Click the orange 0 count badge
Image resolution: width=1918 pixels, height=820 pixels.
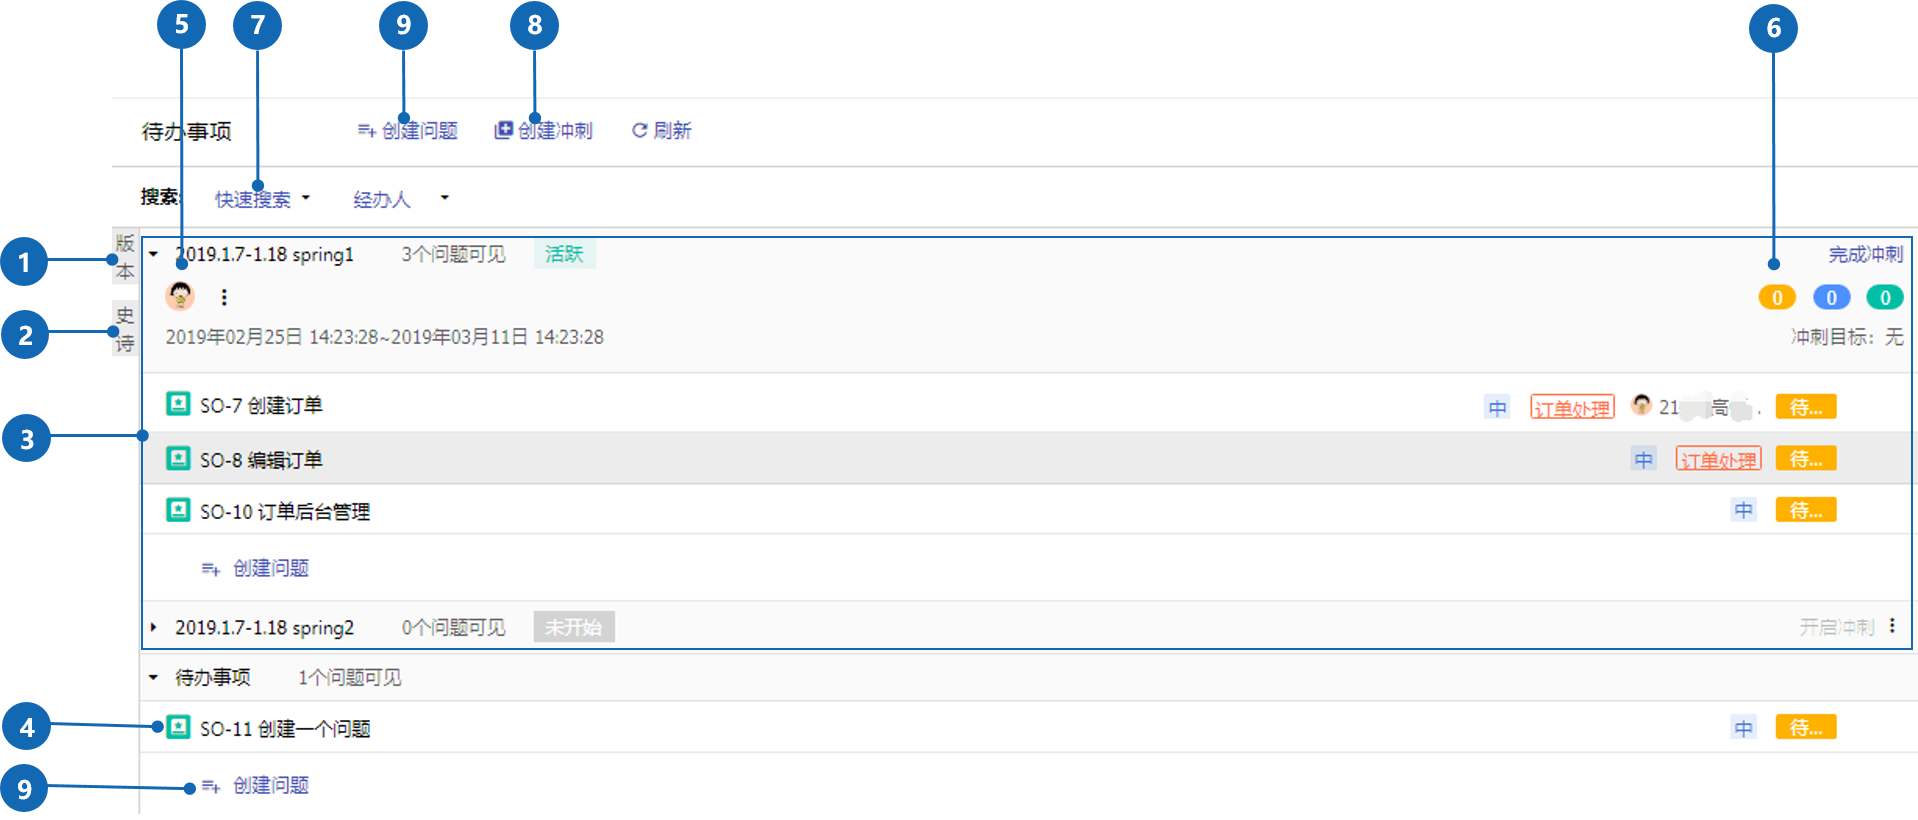(x=1777, y=297)
